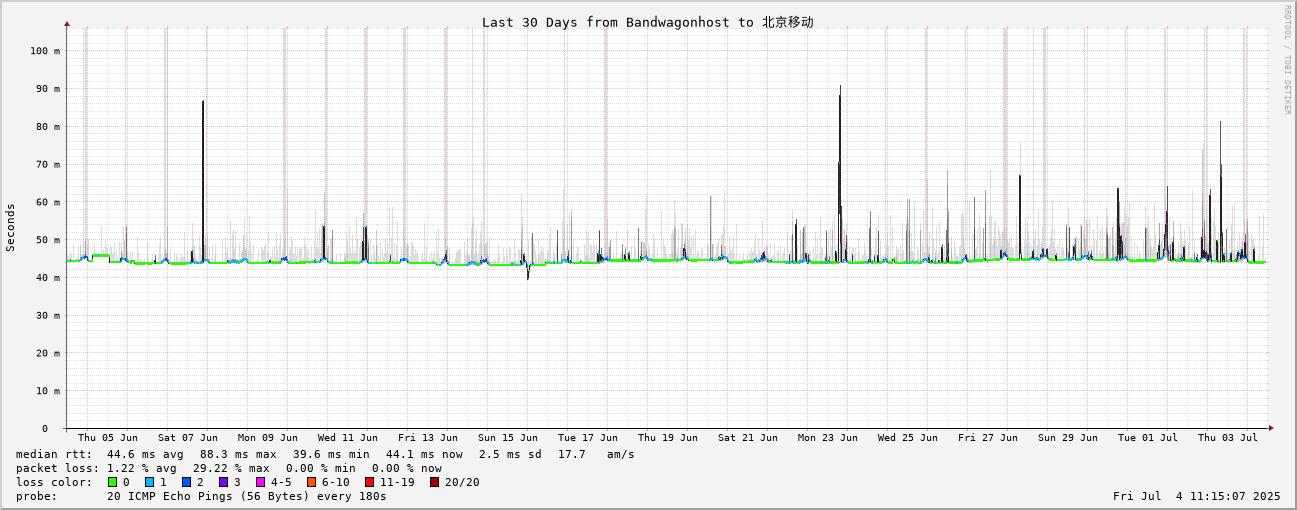Click the purple swatch for loss 3
The image size is (1297, 510).
pyautogui.click(x=223, y=482)
